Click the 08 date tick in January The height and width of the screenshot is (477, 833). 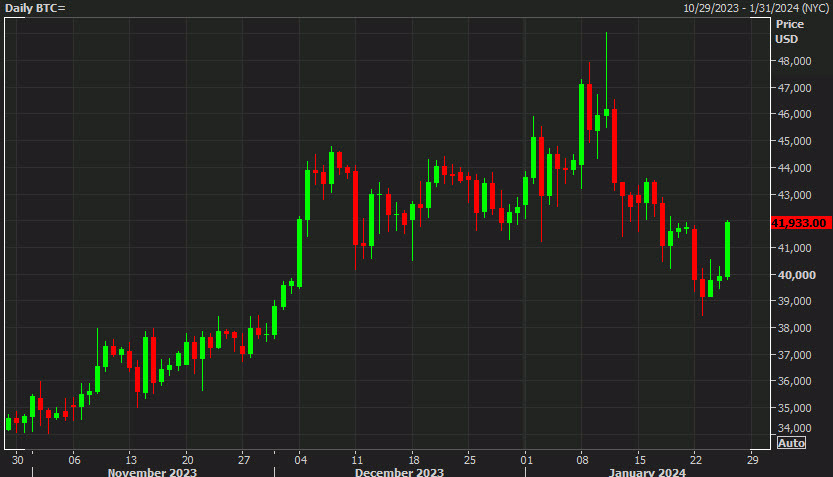click(583, 460)
